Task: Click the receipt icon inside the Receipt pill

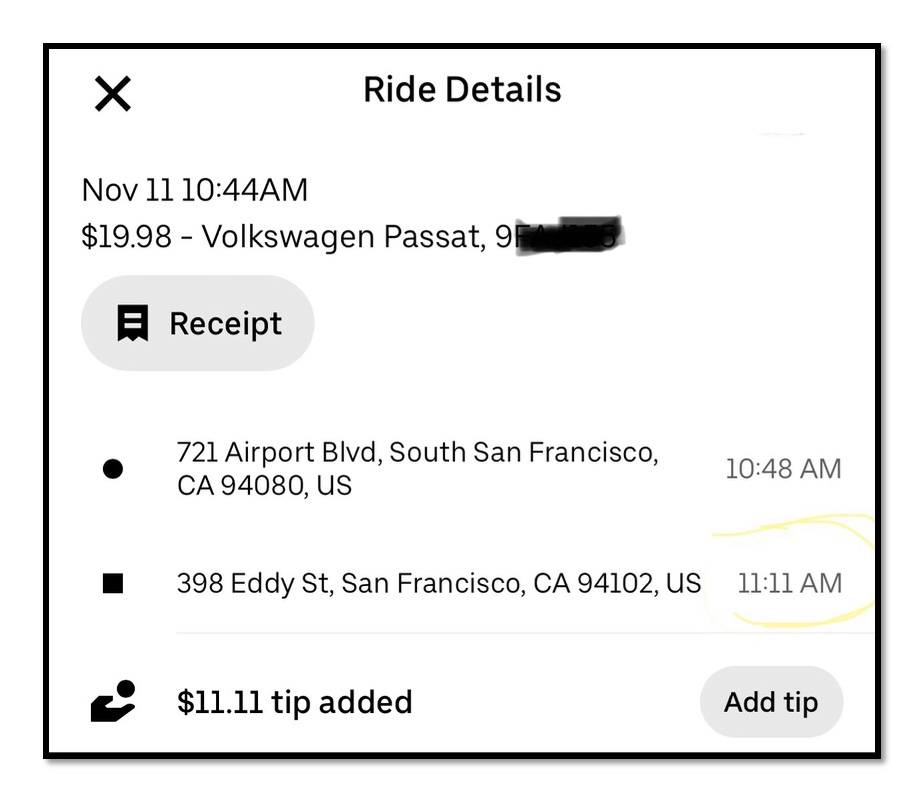Action: point(133,323)
